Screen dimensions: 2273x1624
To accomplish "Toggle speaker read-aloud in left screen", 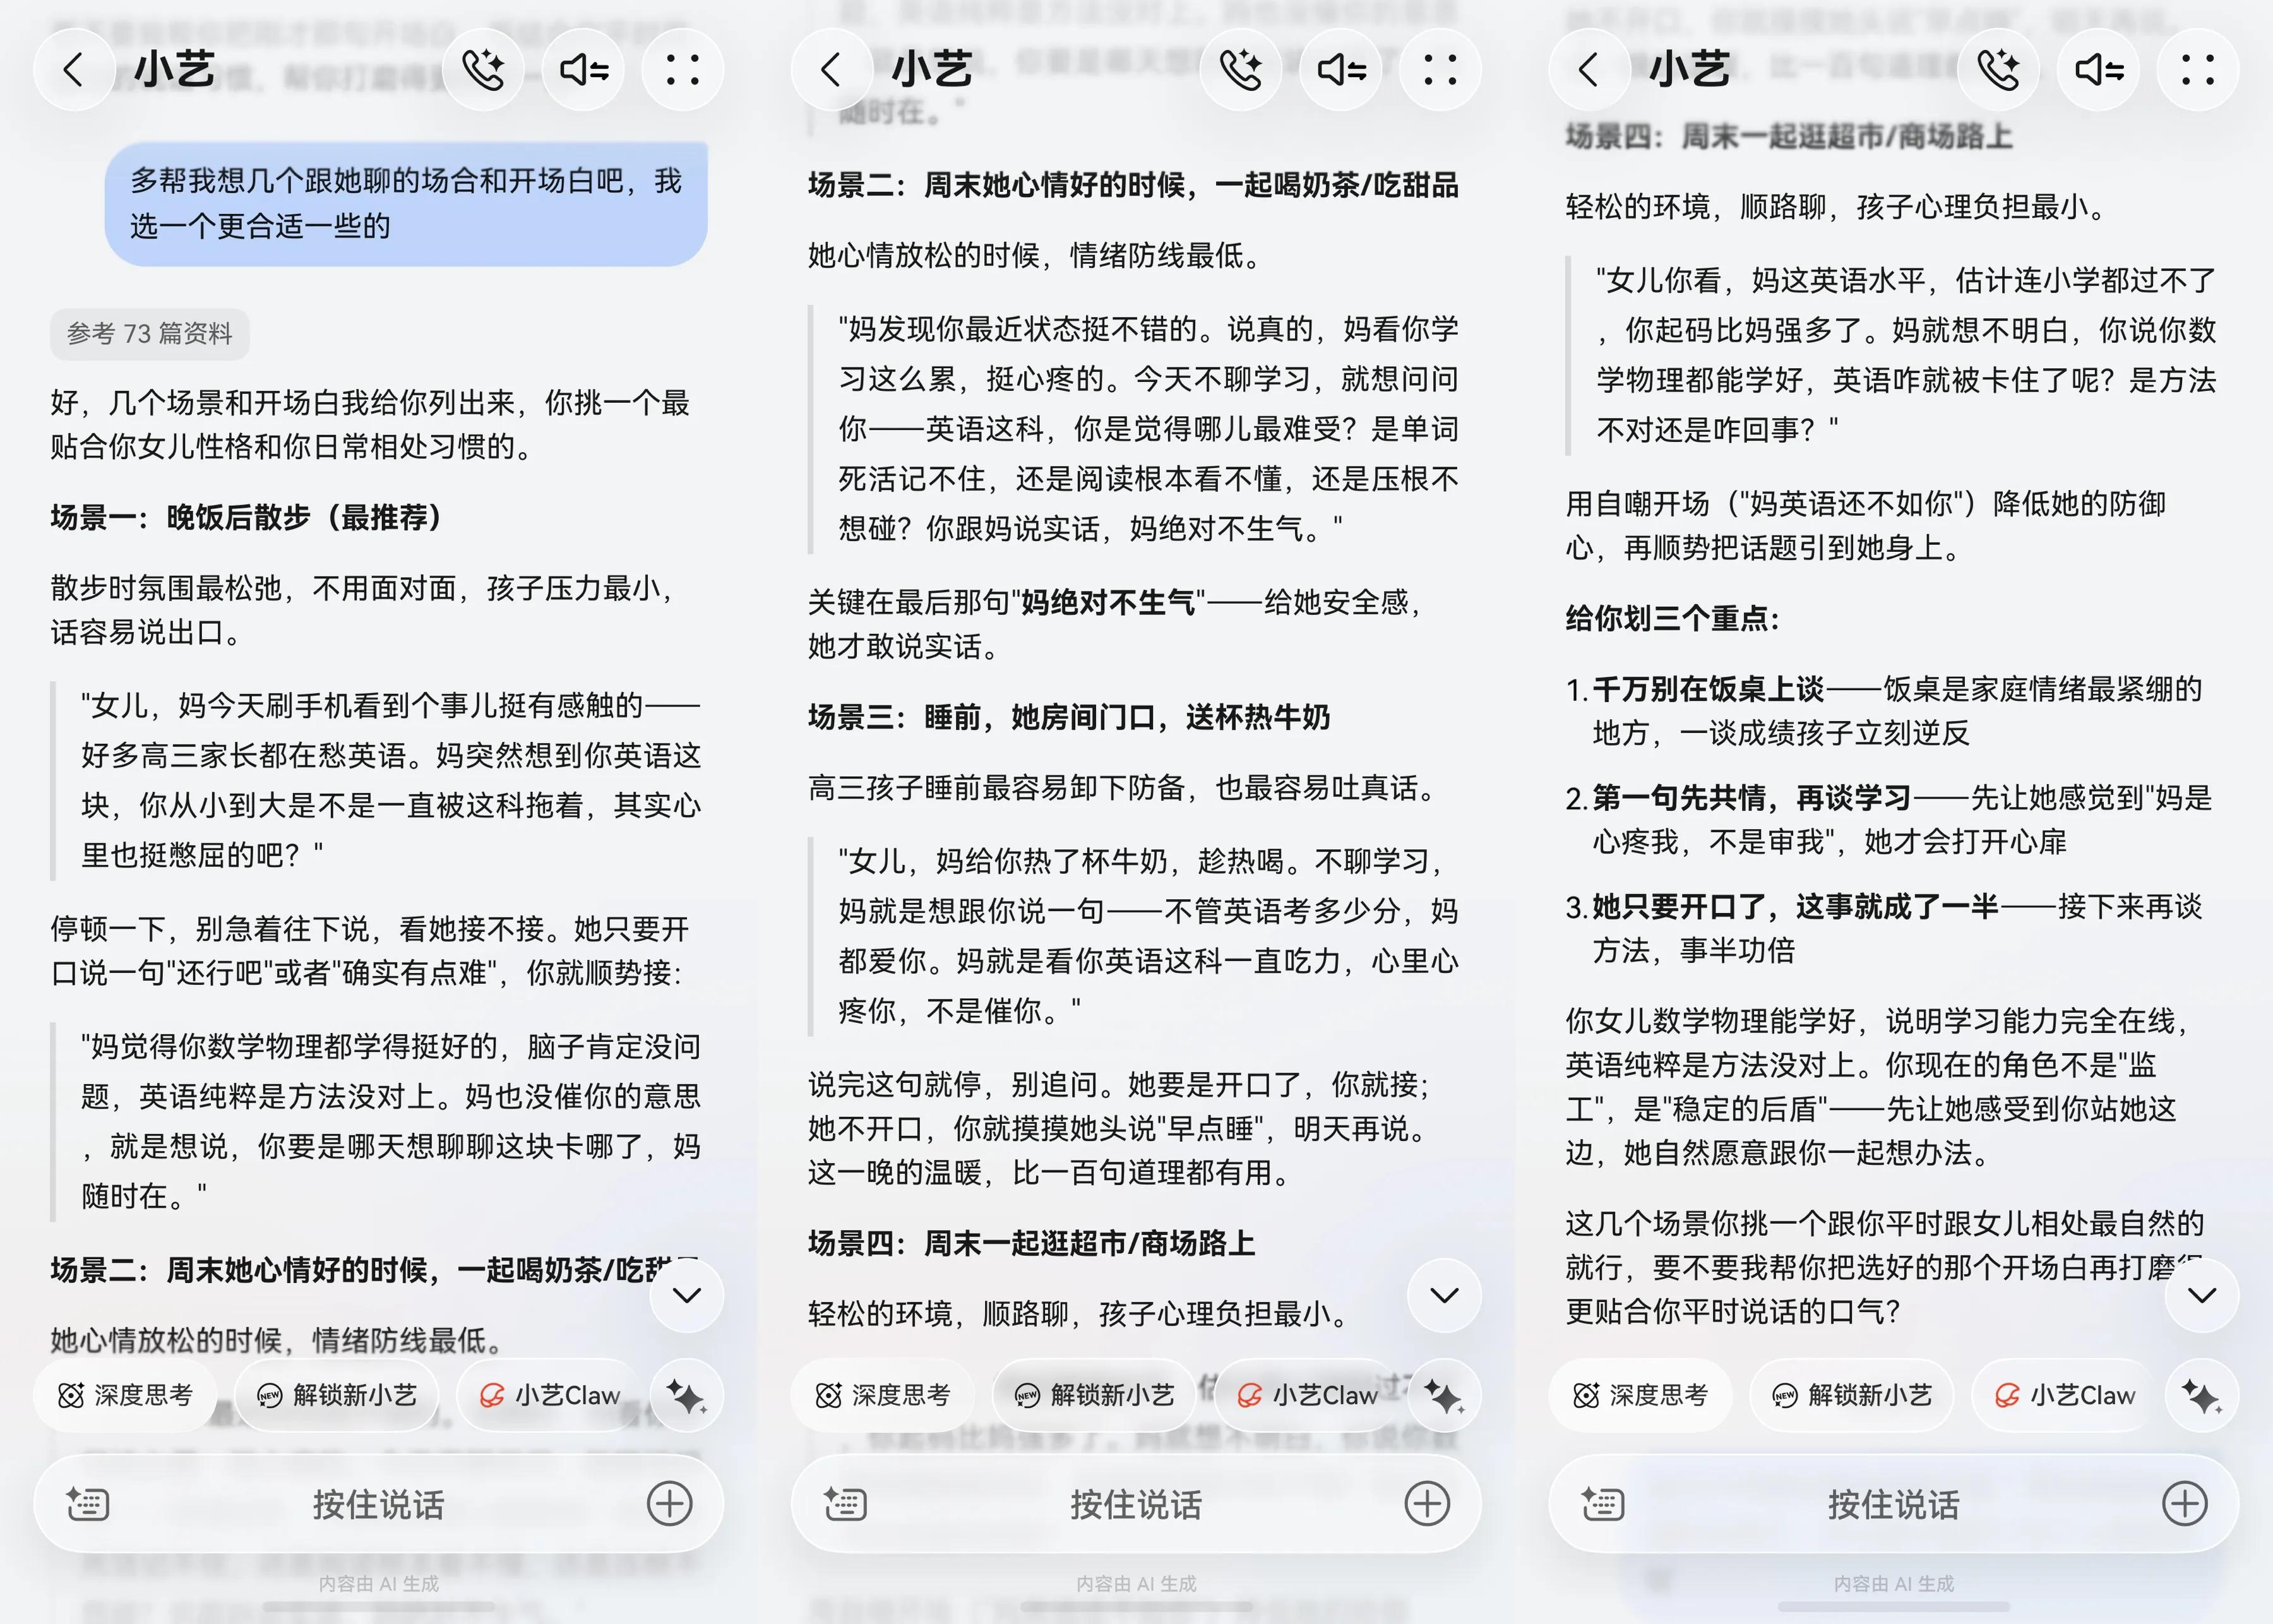I will (584, 70).
